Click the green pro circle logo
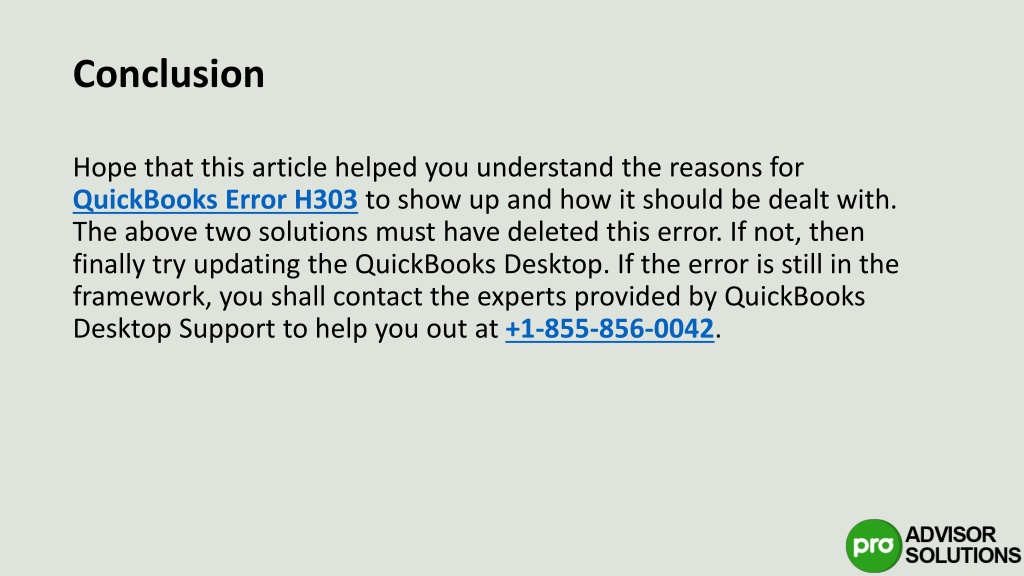1024x576 pixels. point(873,546)
